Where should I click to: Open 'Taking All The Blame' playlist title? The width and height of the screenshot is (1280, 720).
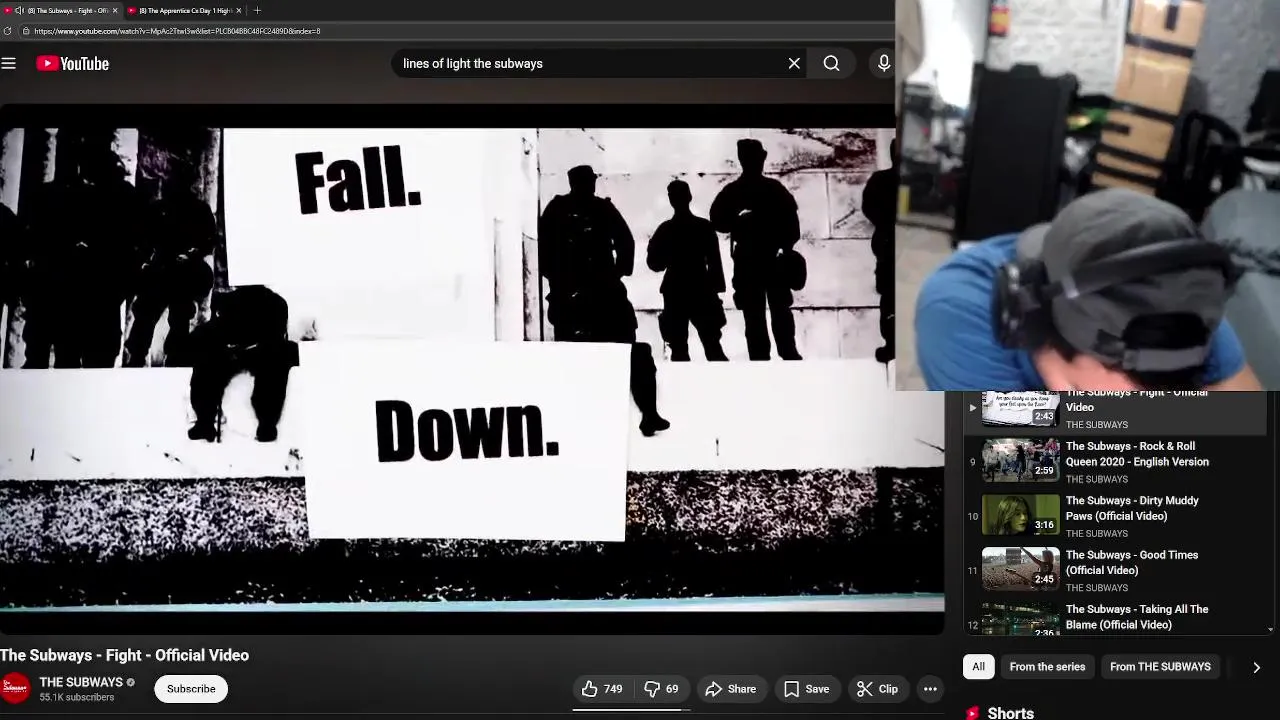point(1137,617)
